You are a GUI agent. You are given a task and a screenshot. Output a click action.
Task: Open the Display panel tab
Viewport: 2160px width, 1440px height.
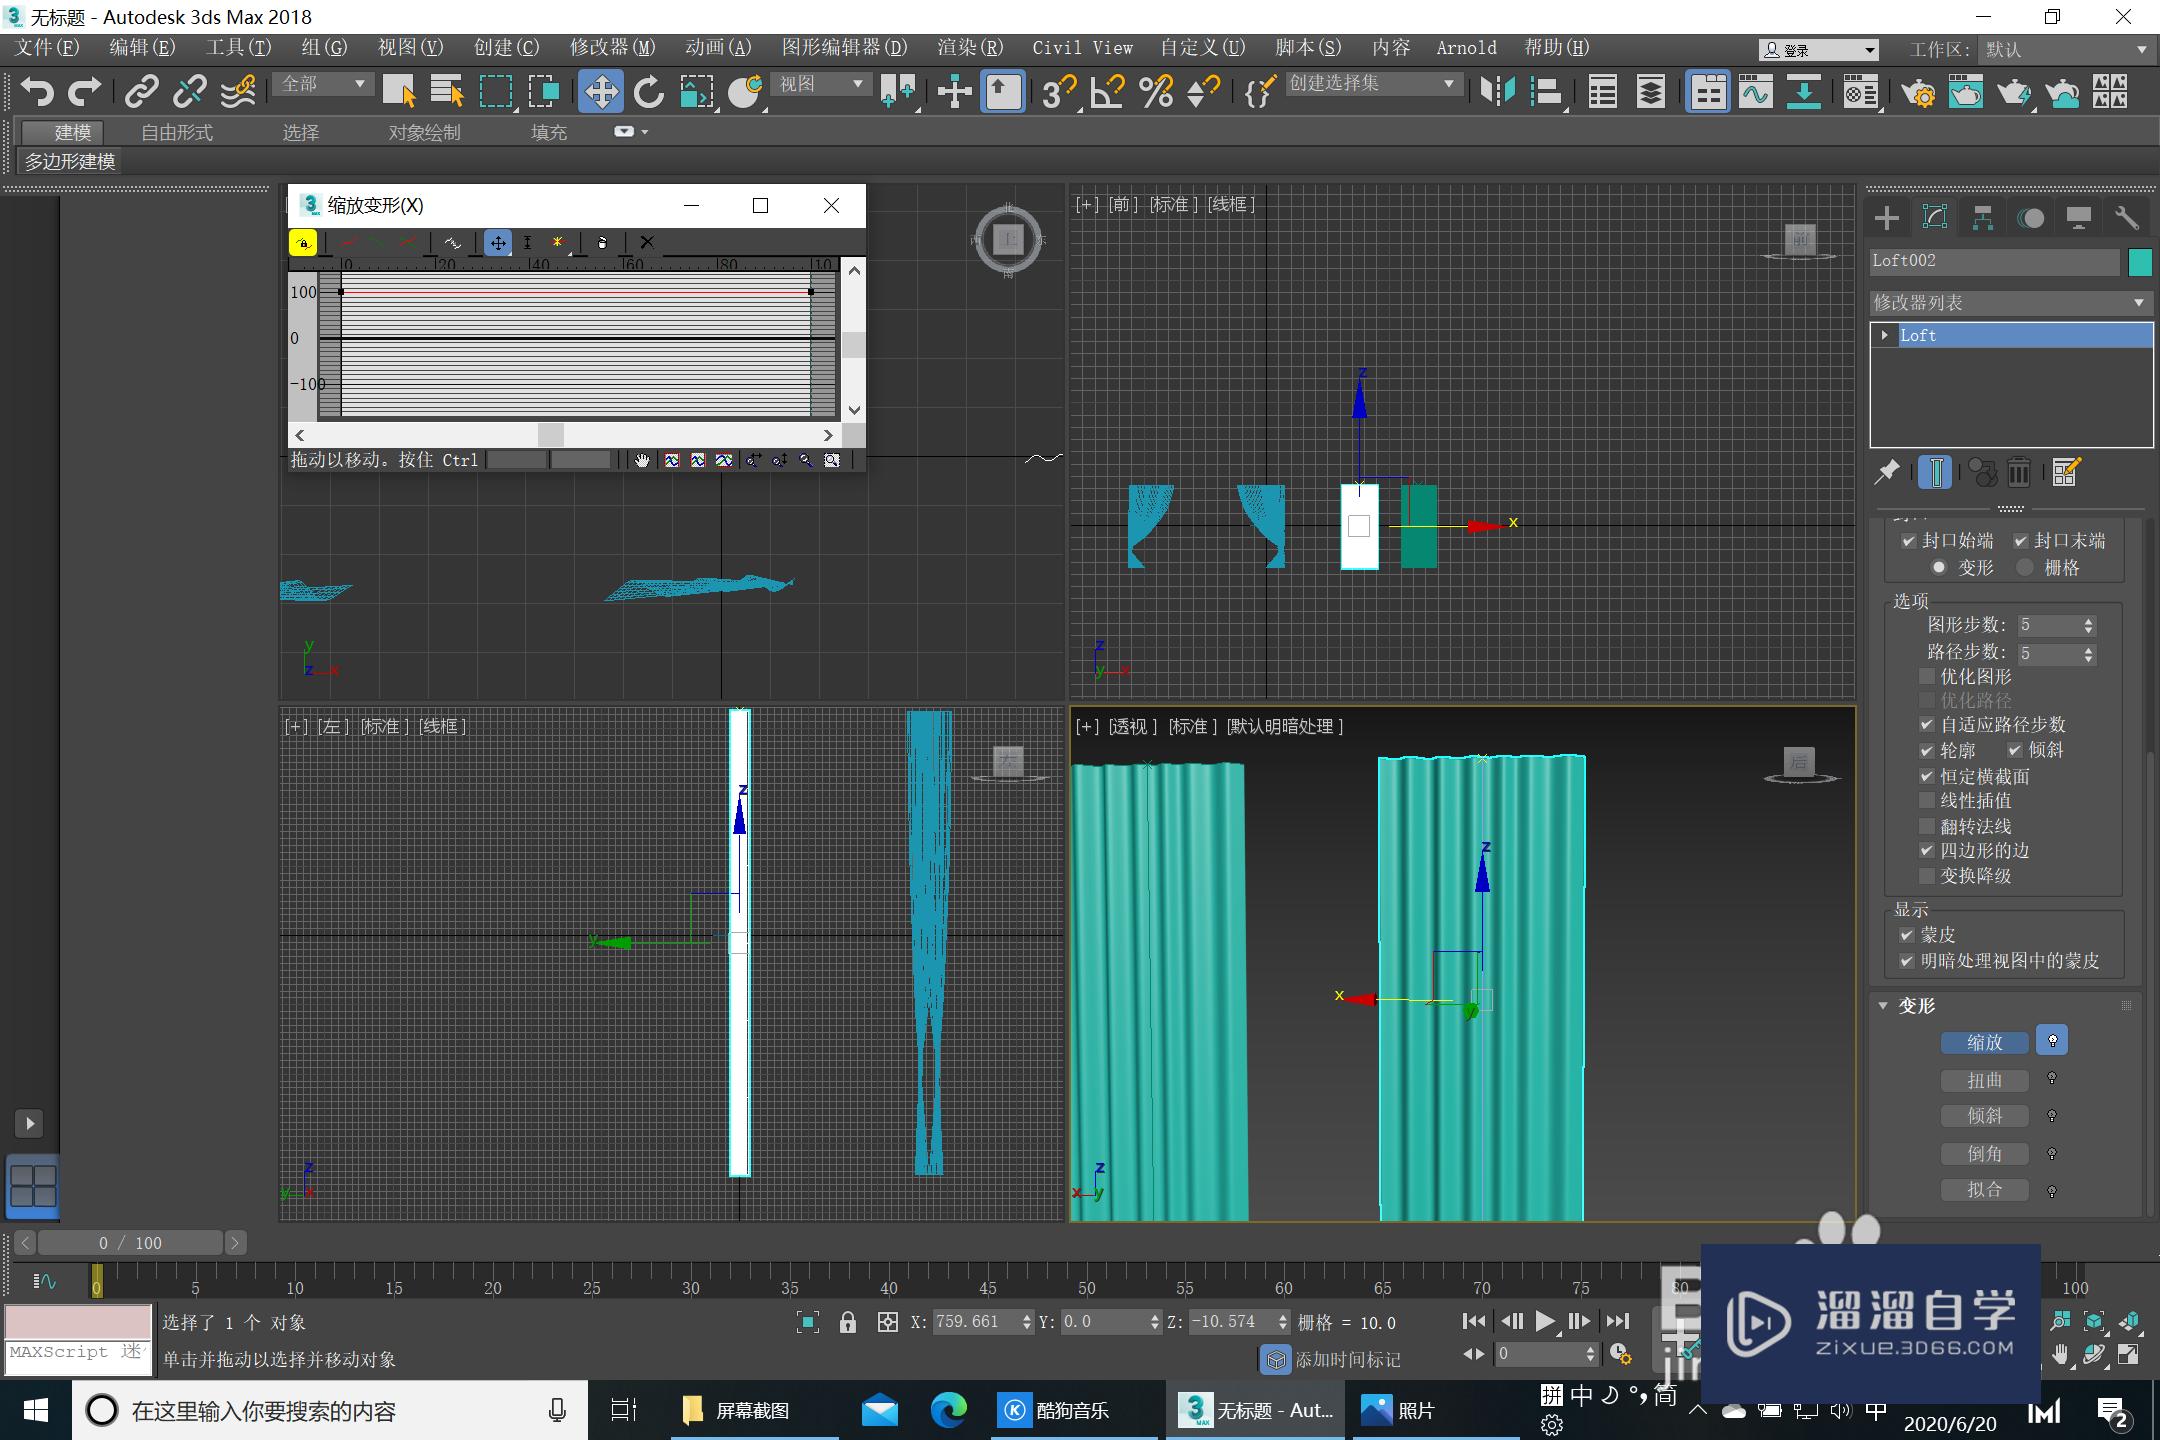coord(2078,218)
